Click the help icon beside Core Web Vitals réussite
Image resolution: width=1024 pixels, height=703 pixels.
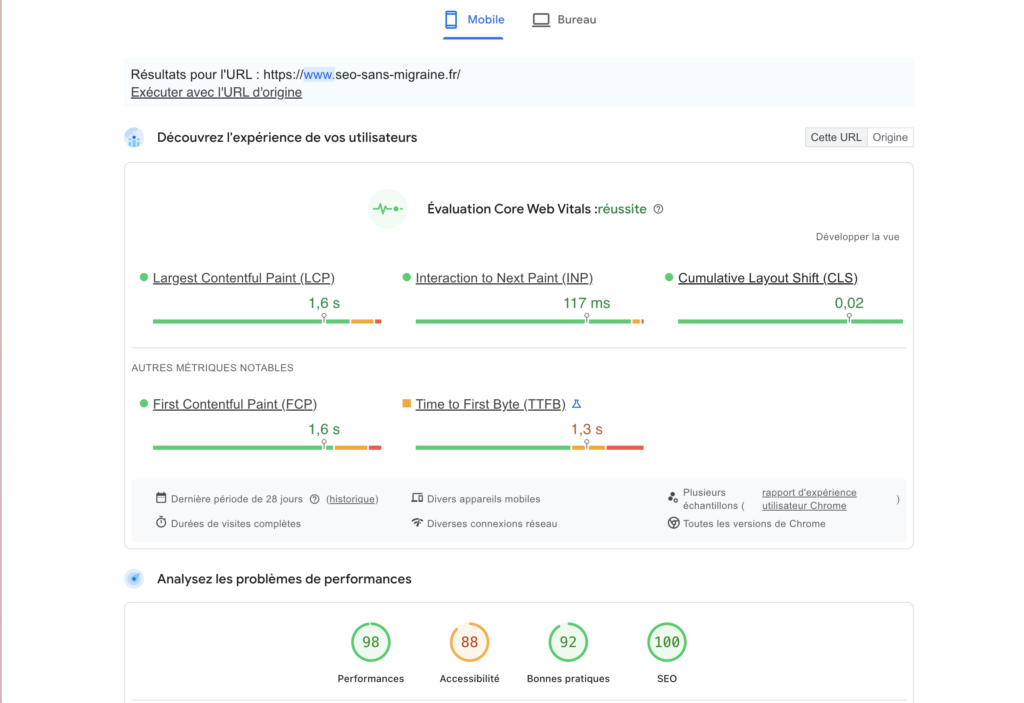coord(658,209)
